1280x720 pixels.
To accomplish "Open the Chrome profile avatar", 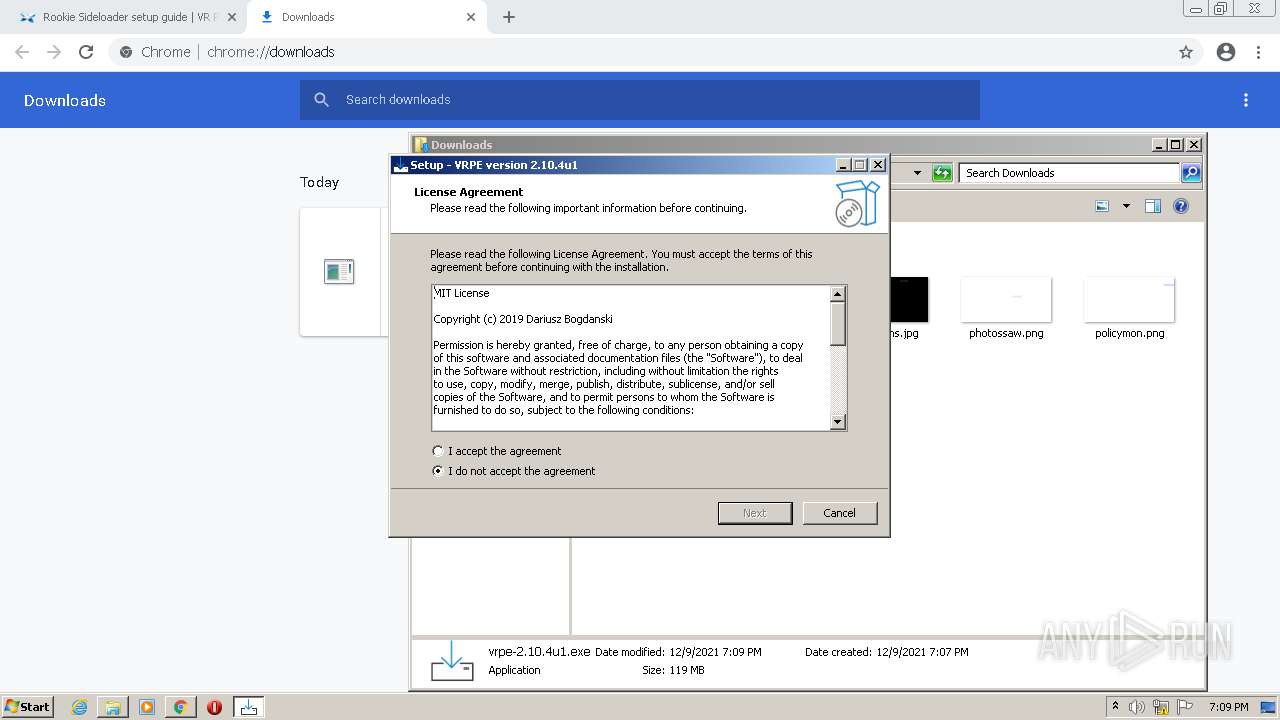I will 1226,52.
